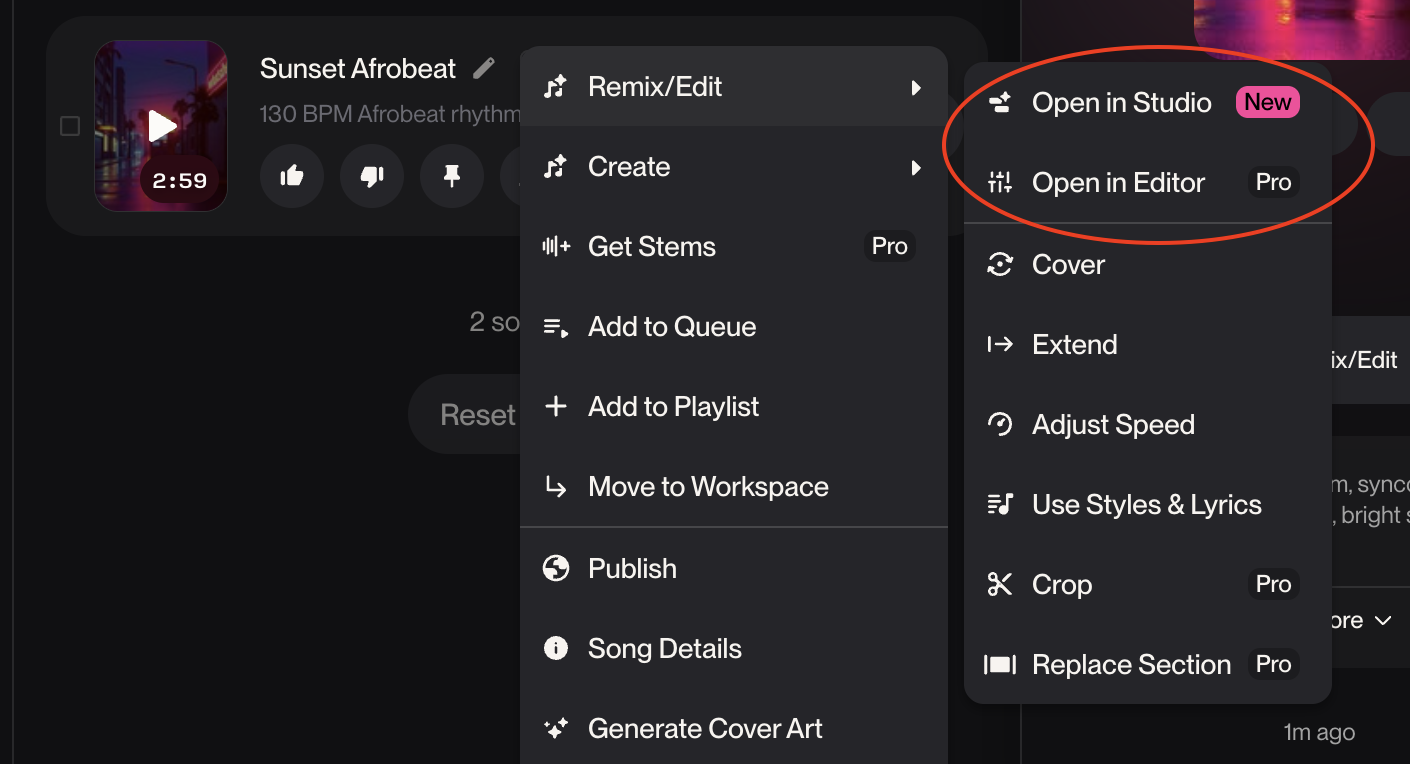The height and width of the screenshot is (764, 1410).
Task: Pin the Sunset Afrobeat song
Action: [451, 175]
